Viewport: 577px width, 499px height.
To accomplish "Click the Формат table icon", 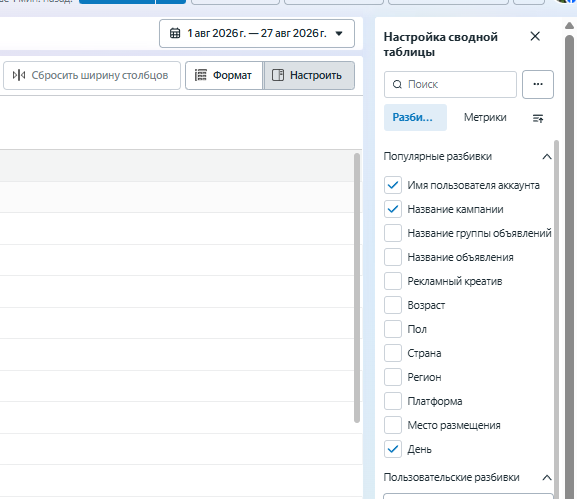I will click(201, 75).
